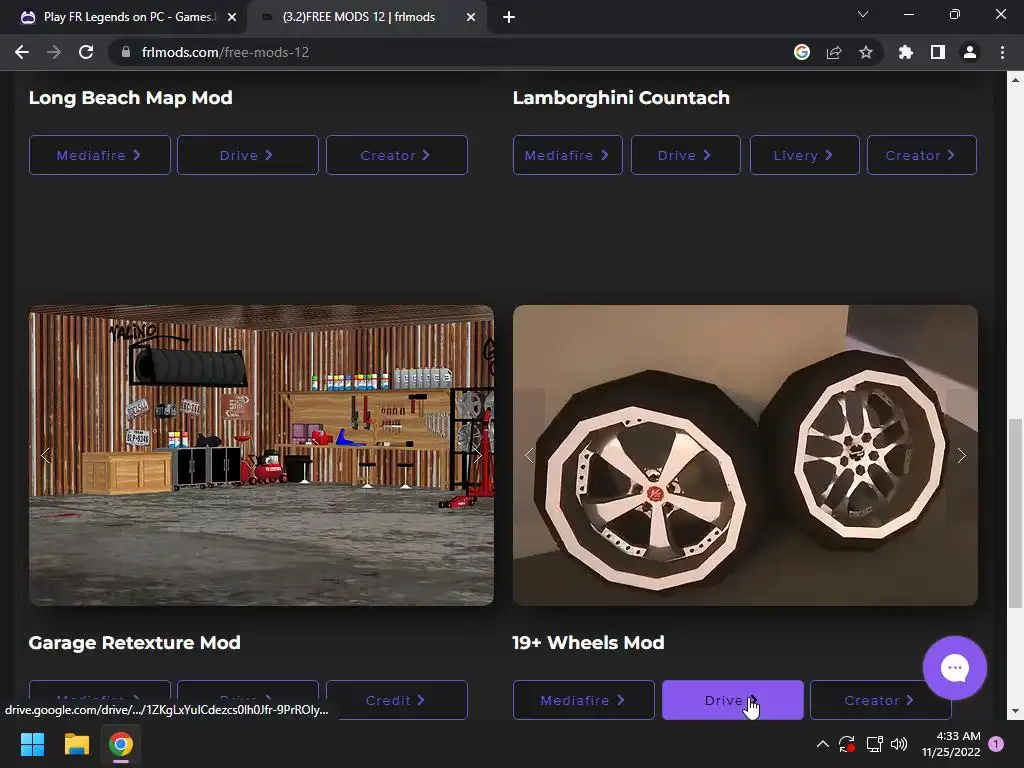
Task: Switch to (3.2)FREE MODS 12 tab
Action: pos(366,17)
